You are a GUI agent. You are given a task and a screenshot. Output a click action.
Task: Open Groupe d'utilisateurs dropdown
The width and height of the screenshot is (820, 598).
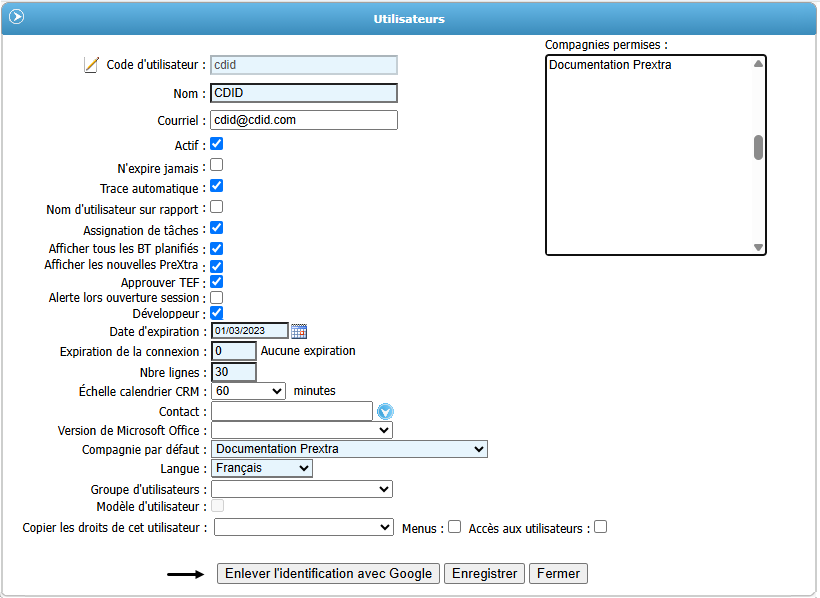coord(302,489)
